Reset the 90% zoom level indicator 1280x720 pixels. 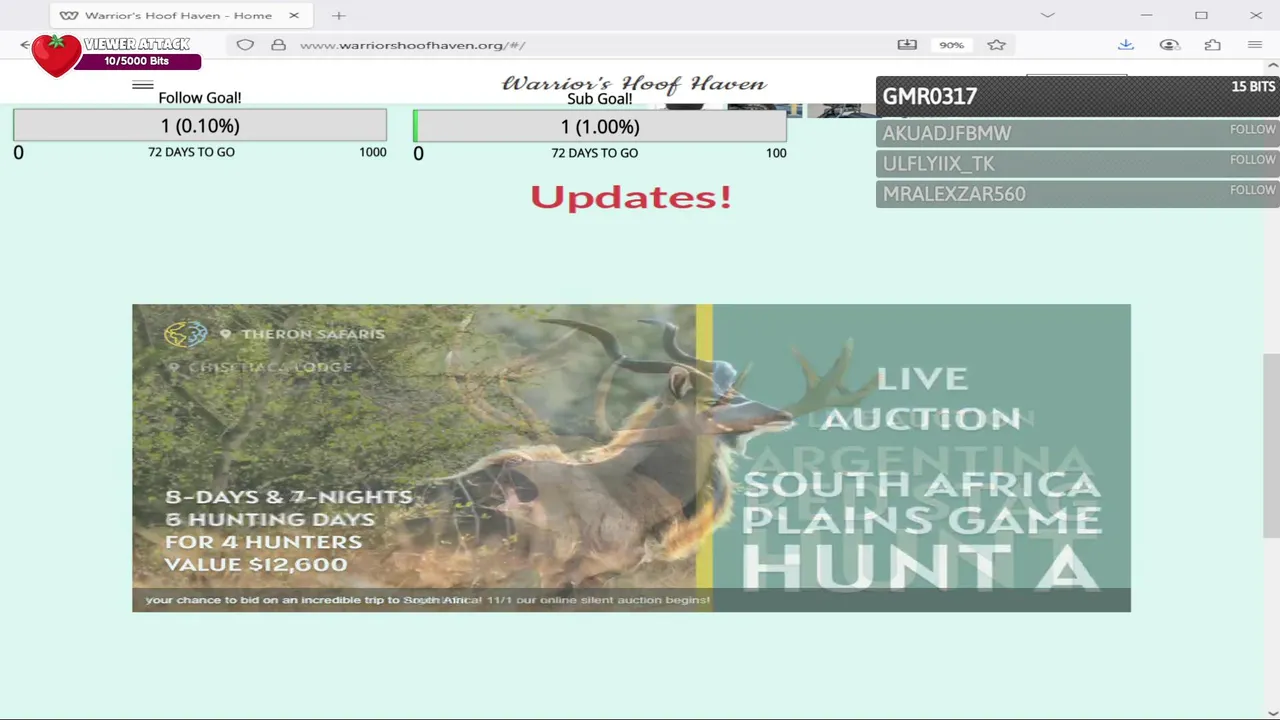pyautogui.click(x=951, y=45)
